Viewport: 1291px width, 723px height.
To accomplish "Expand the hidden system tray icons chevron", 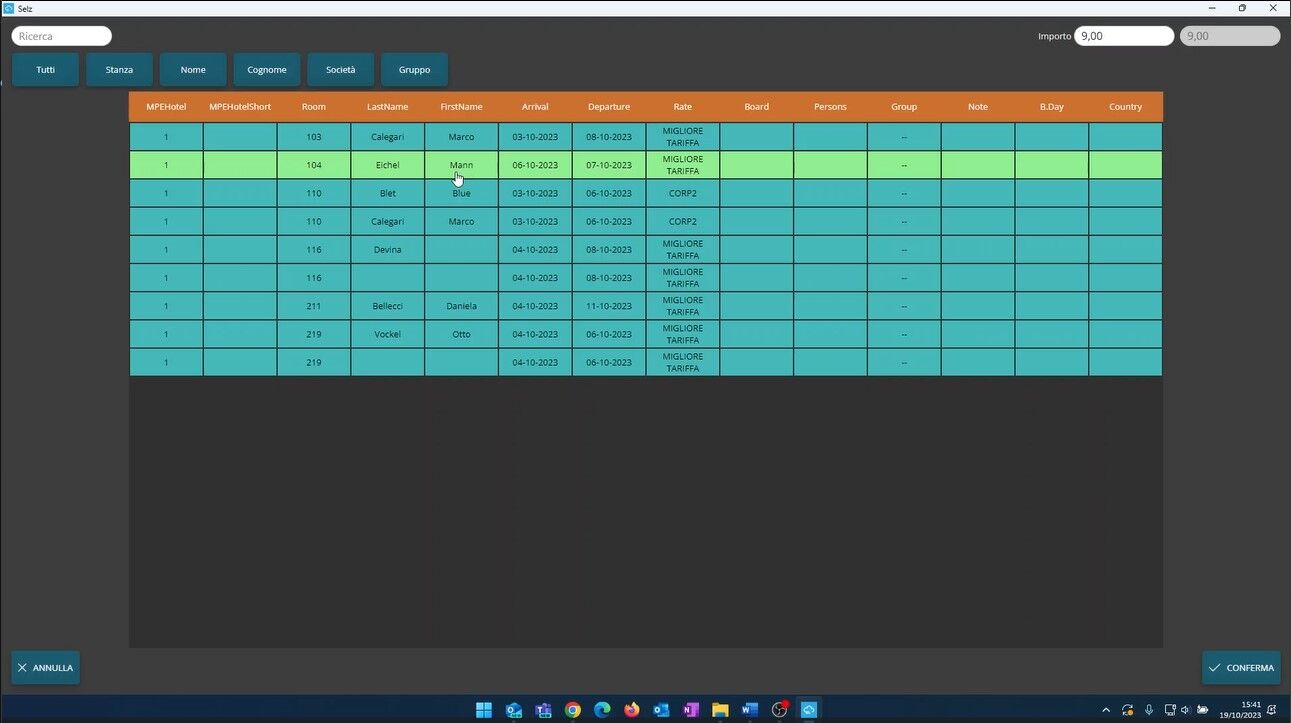I will click(1106, 710).
